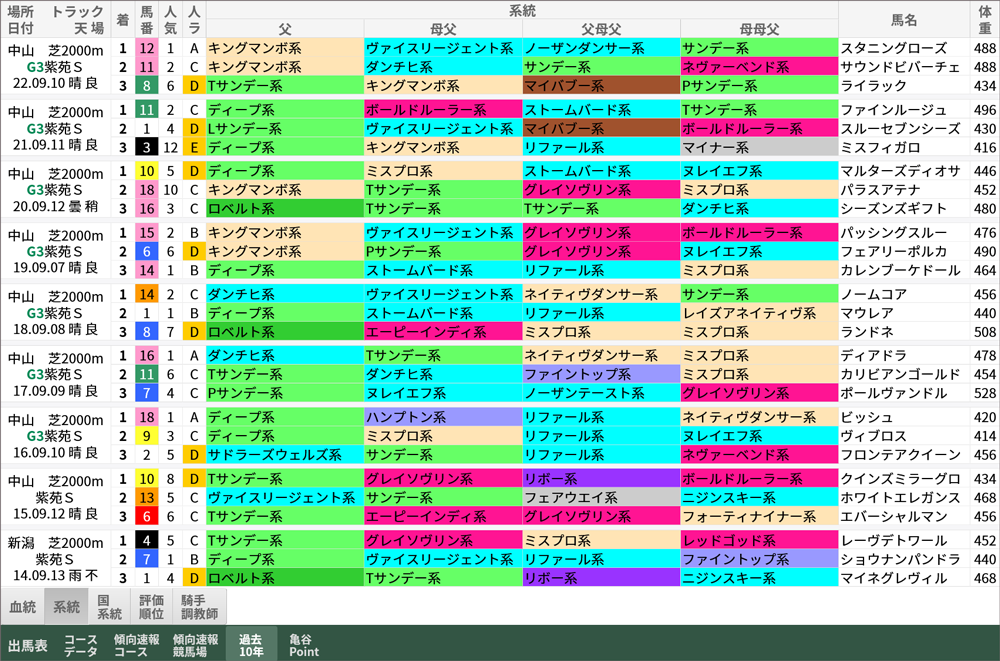This screenshot has width=1000, height=661.
Task: Open the 亀谷Point page
Action: 304,645
